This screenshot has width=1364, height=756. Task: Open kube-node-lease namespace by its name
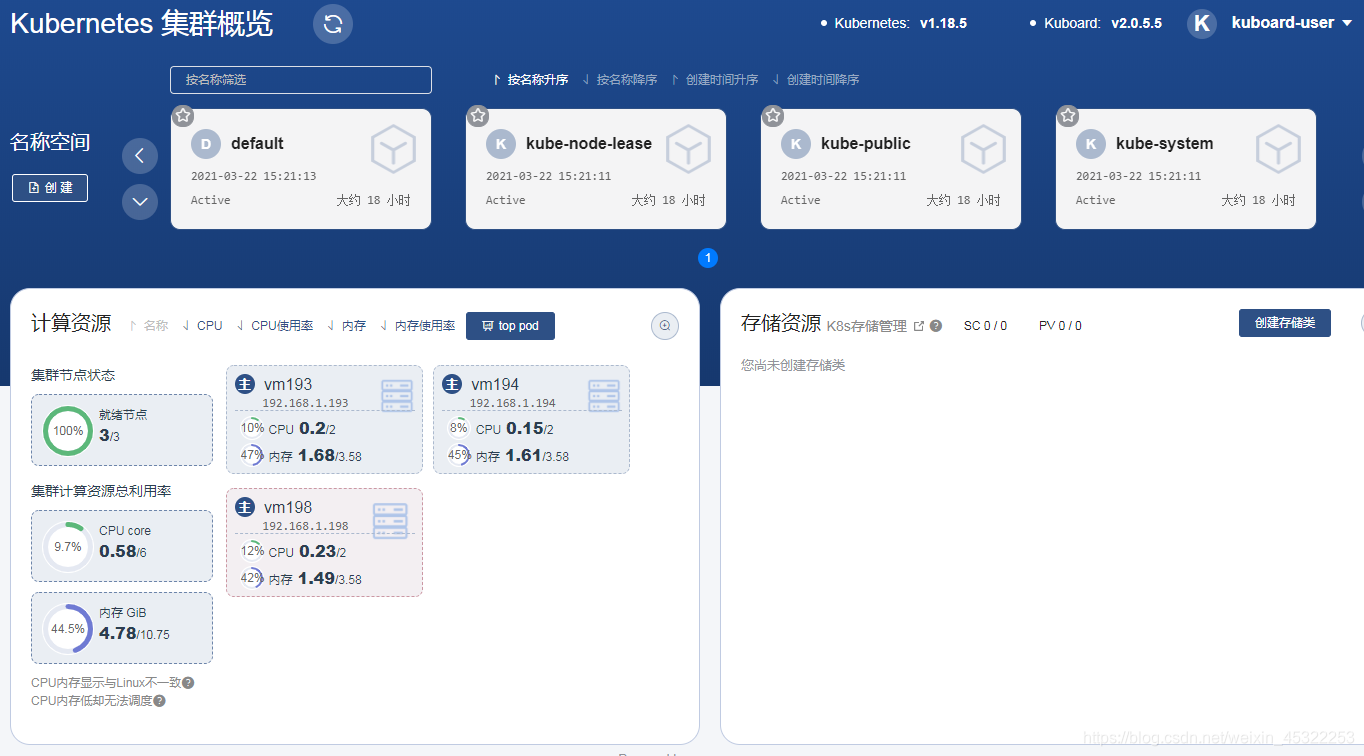coord(589,144)
